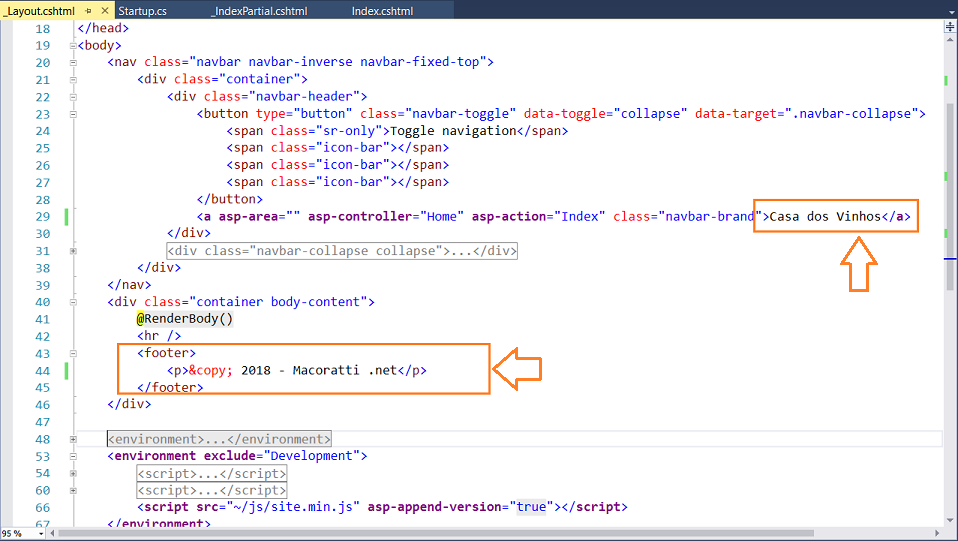
Task: Click the "container body-content" class value
Action: (x=278, y=302)
